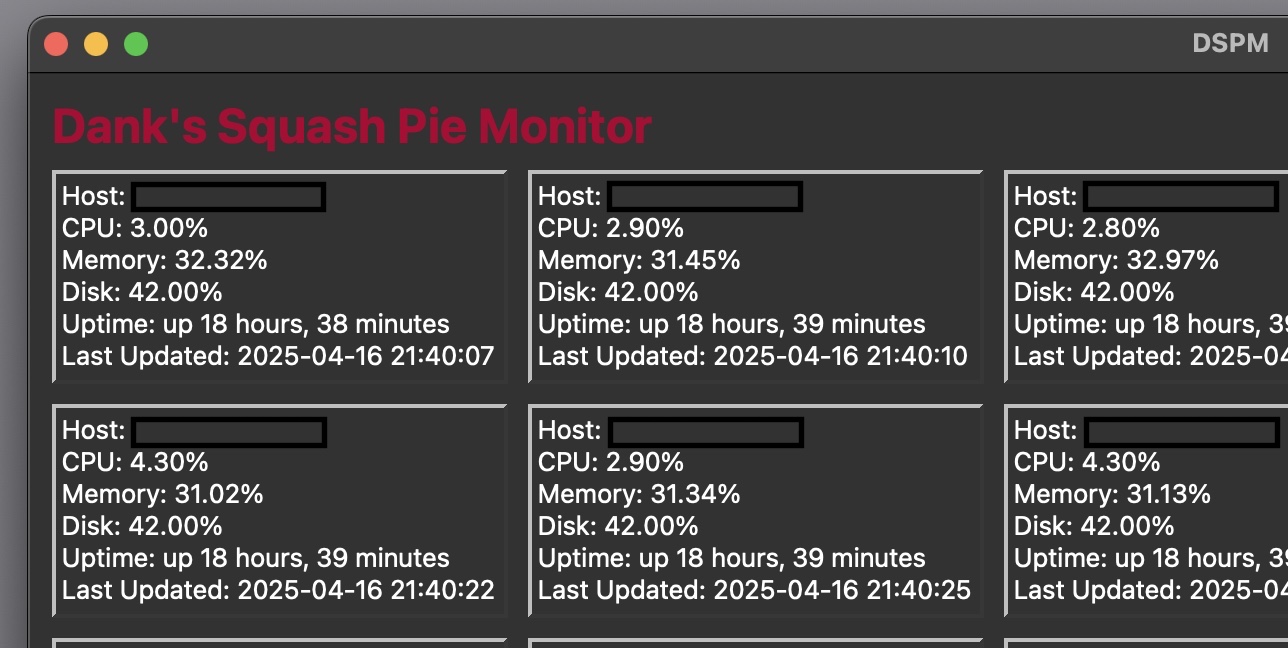Image resolution: width=1288 pixels, height=648 pixels.
Task: Click the uptime showing 18 hours, 38 minutes
Action: tap(256, 324)
